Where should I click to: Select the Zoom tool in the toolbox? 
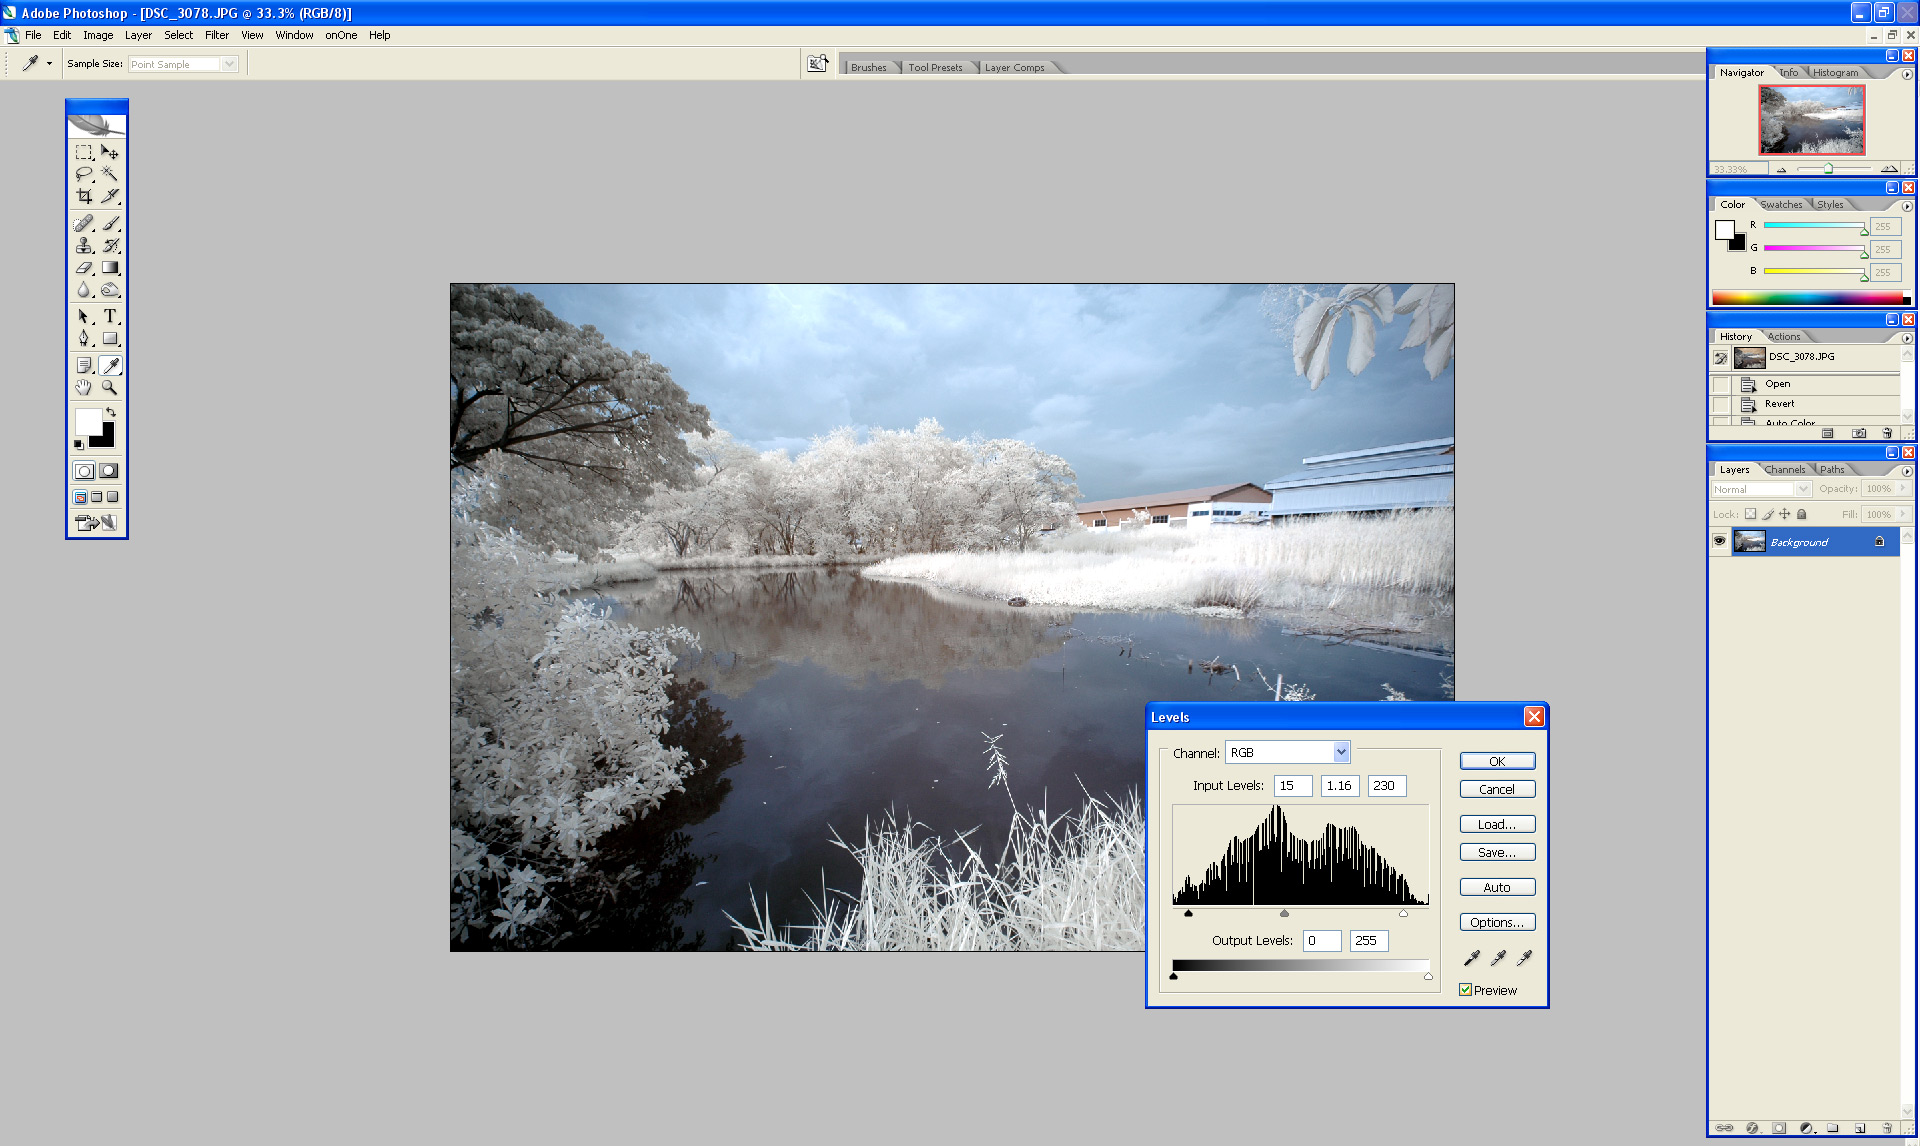(110, 388)
